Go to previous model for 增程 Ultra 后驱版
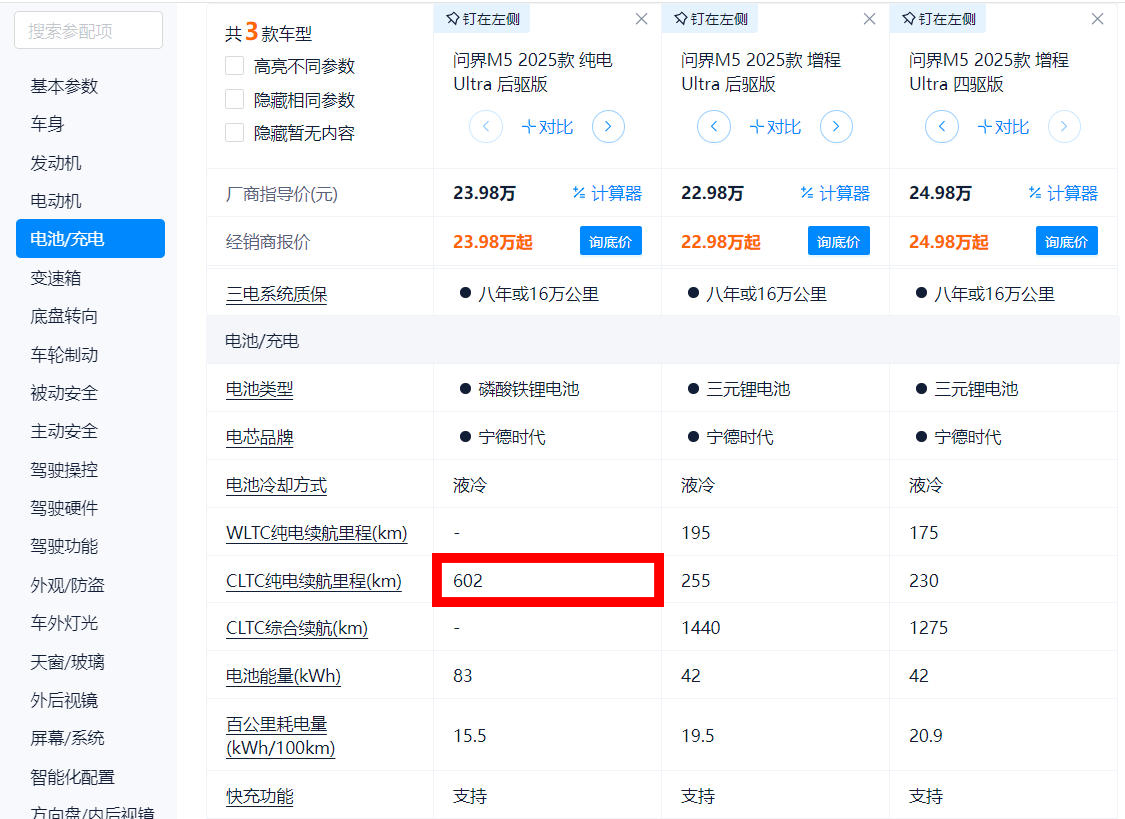1125x819 pixels. 714,127
